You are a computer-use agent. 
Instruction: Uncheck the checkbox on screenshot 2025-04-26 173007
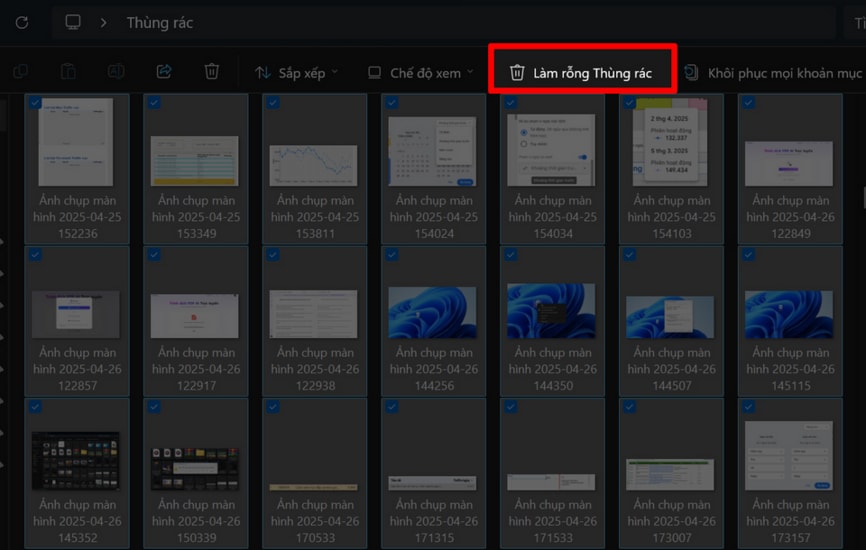tap(629, 407)
